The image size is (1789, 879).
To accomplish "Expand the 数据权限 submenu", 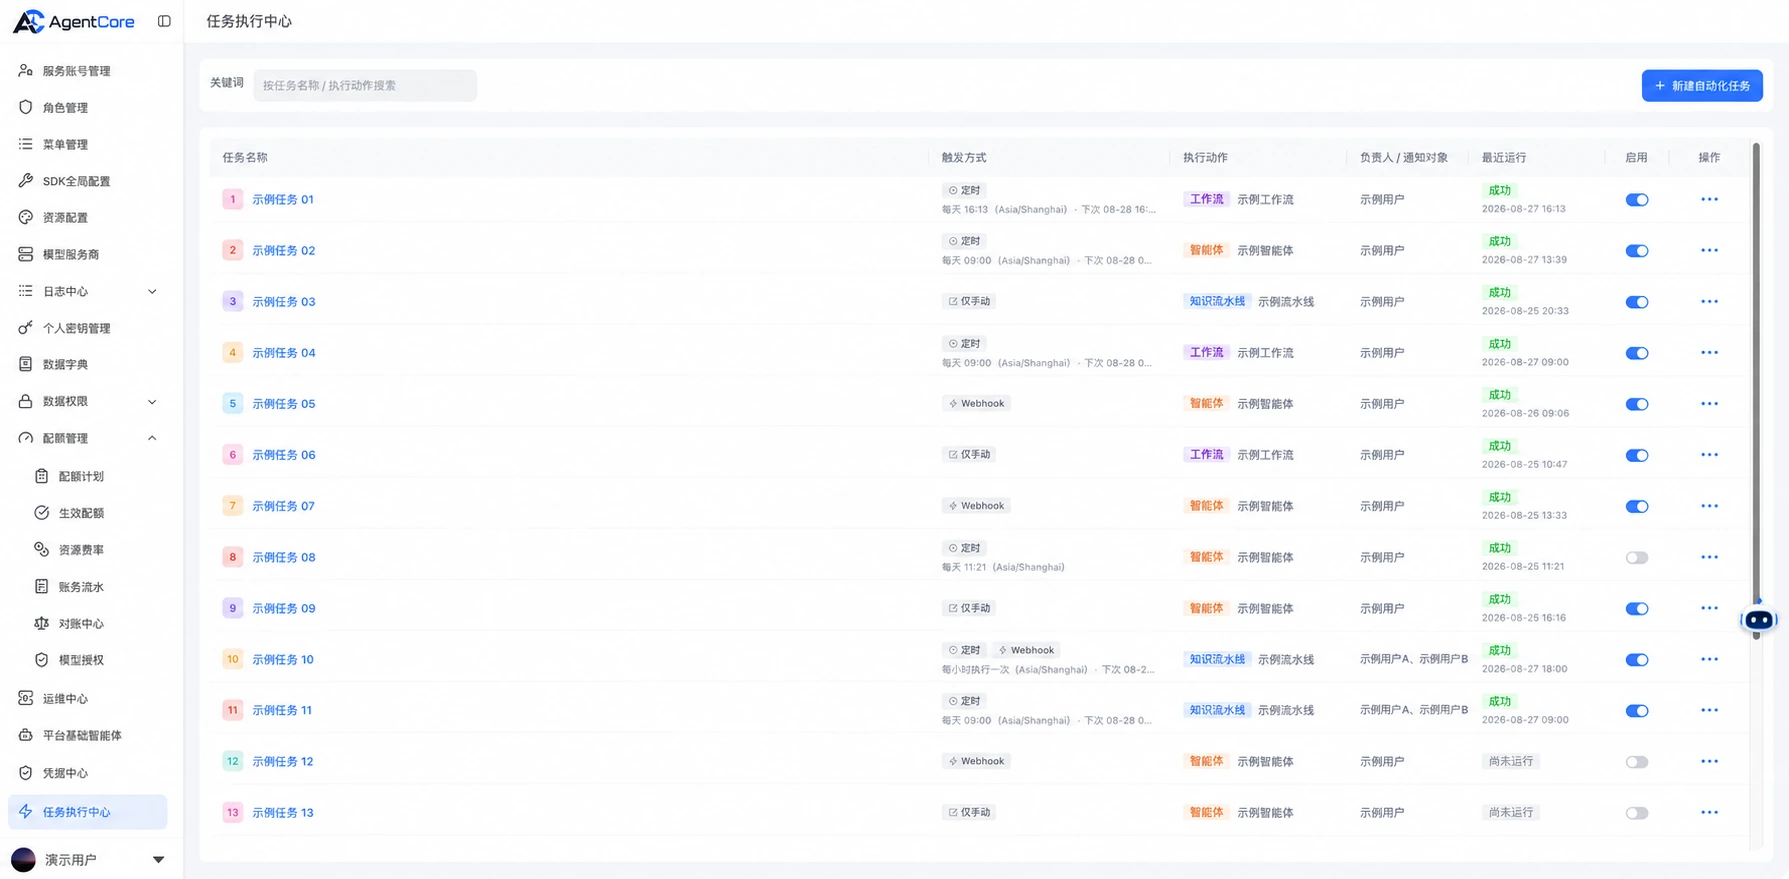I will click(x=152, y=402).
